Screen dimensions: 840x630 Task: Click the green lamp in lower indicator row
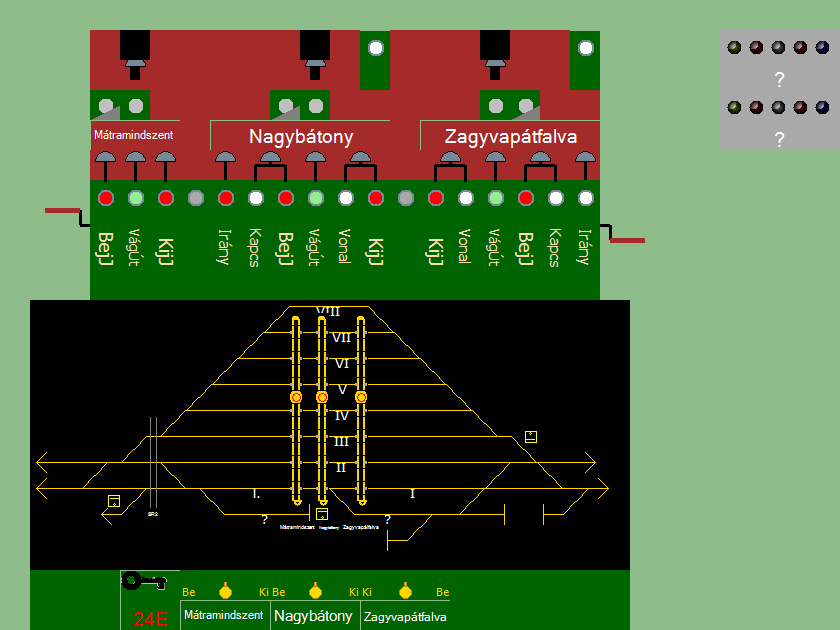pyautogui.click(x=734, y=107)
